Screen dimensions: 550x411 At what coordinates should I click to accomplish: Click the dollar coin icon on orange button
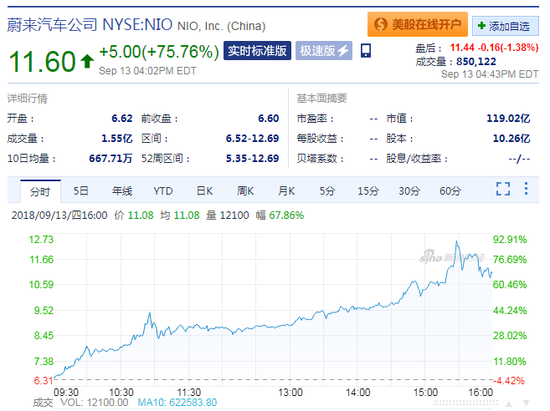pos(380,24)
